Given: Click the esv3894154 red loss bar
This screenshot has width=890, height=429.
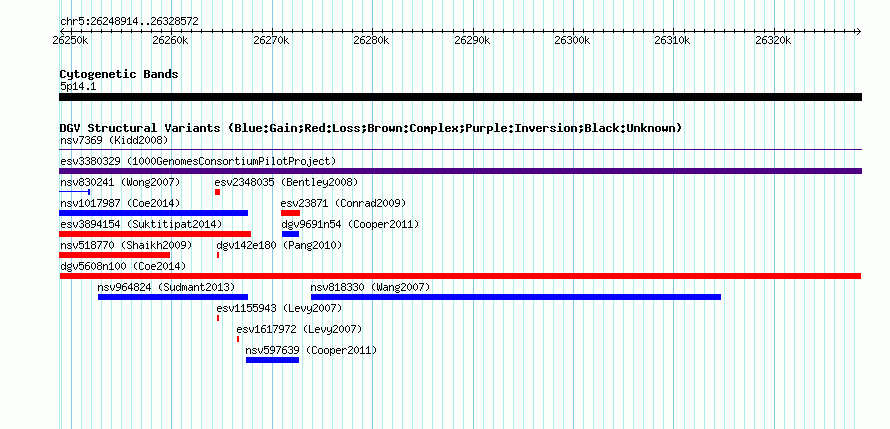Looking at the screenshot, I should [155, 234].
